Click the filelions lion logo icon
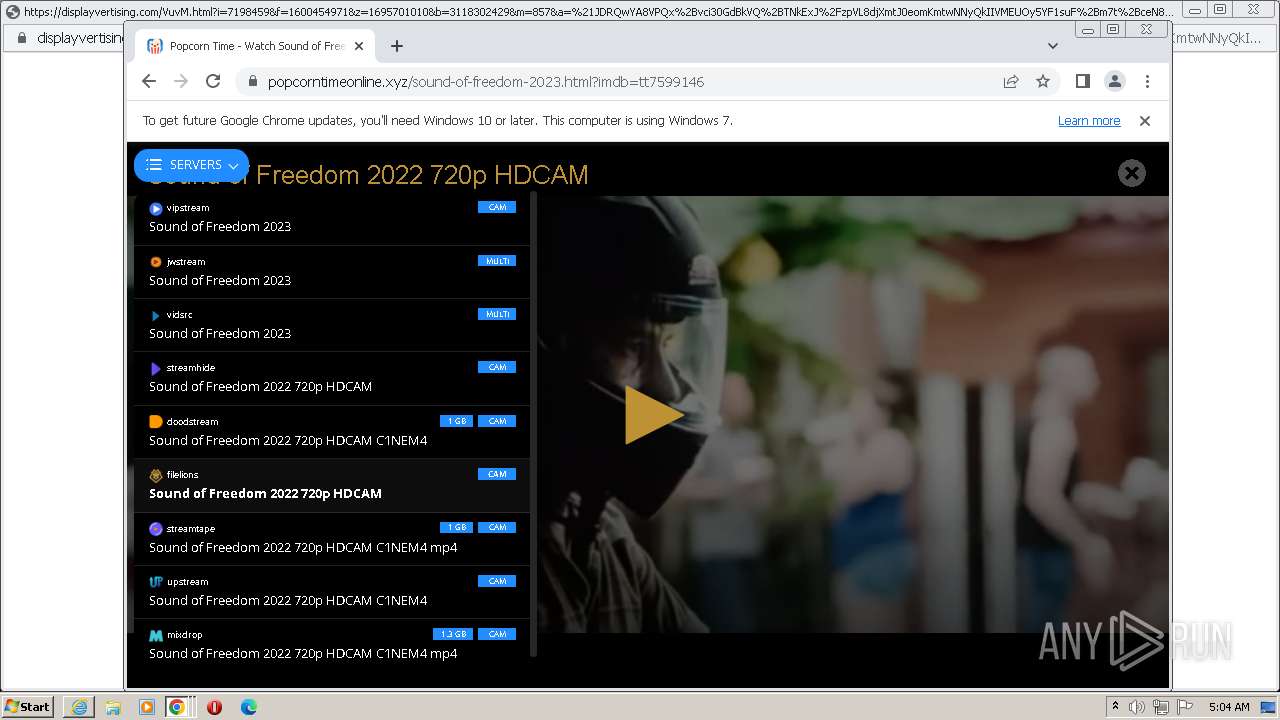The height and width of the screenshot is (720, 1280). point(156,476)
